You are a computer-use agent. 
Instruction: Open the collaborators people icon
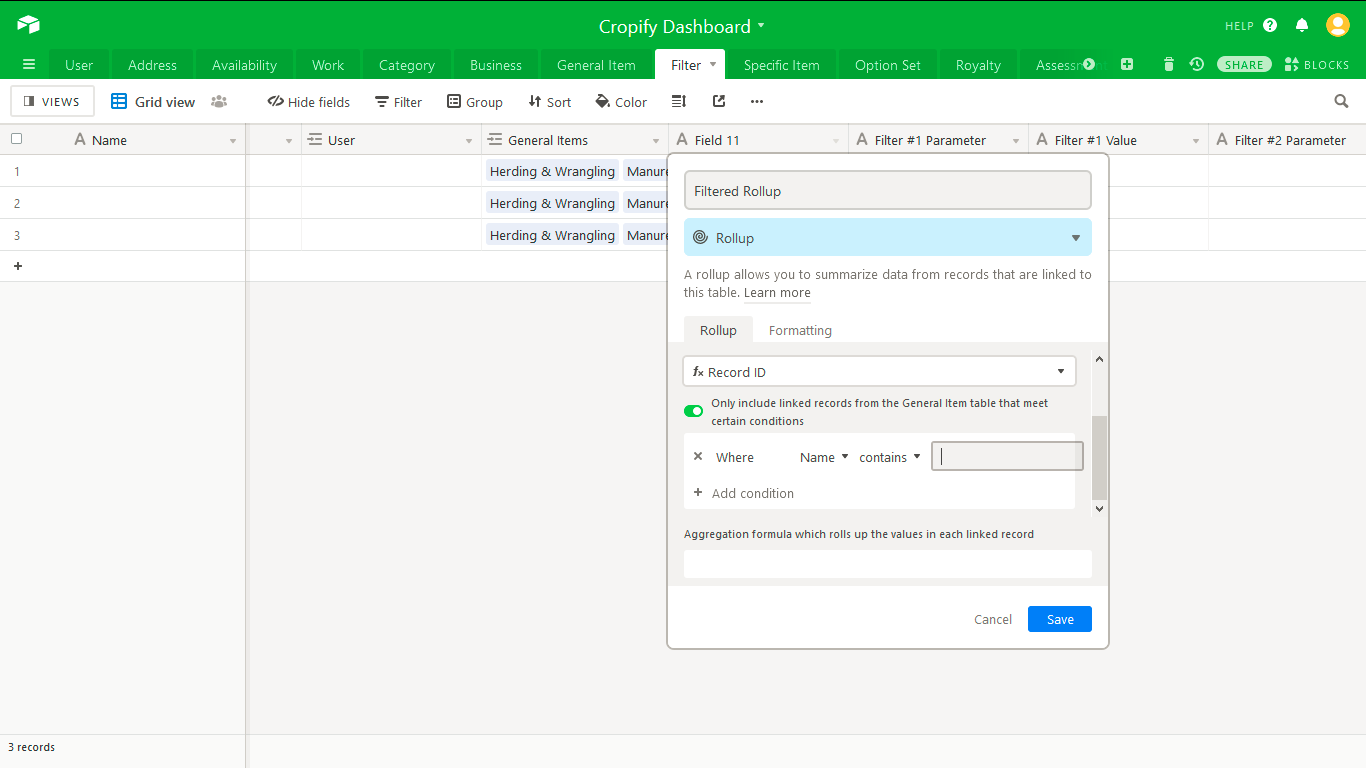click(219, 102)
